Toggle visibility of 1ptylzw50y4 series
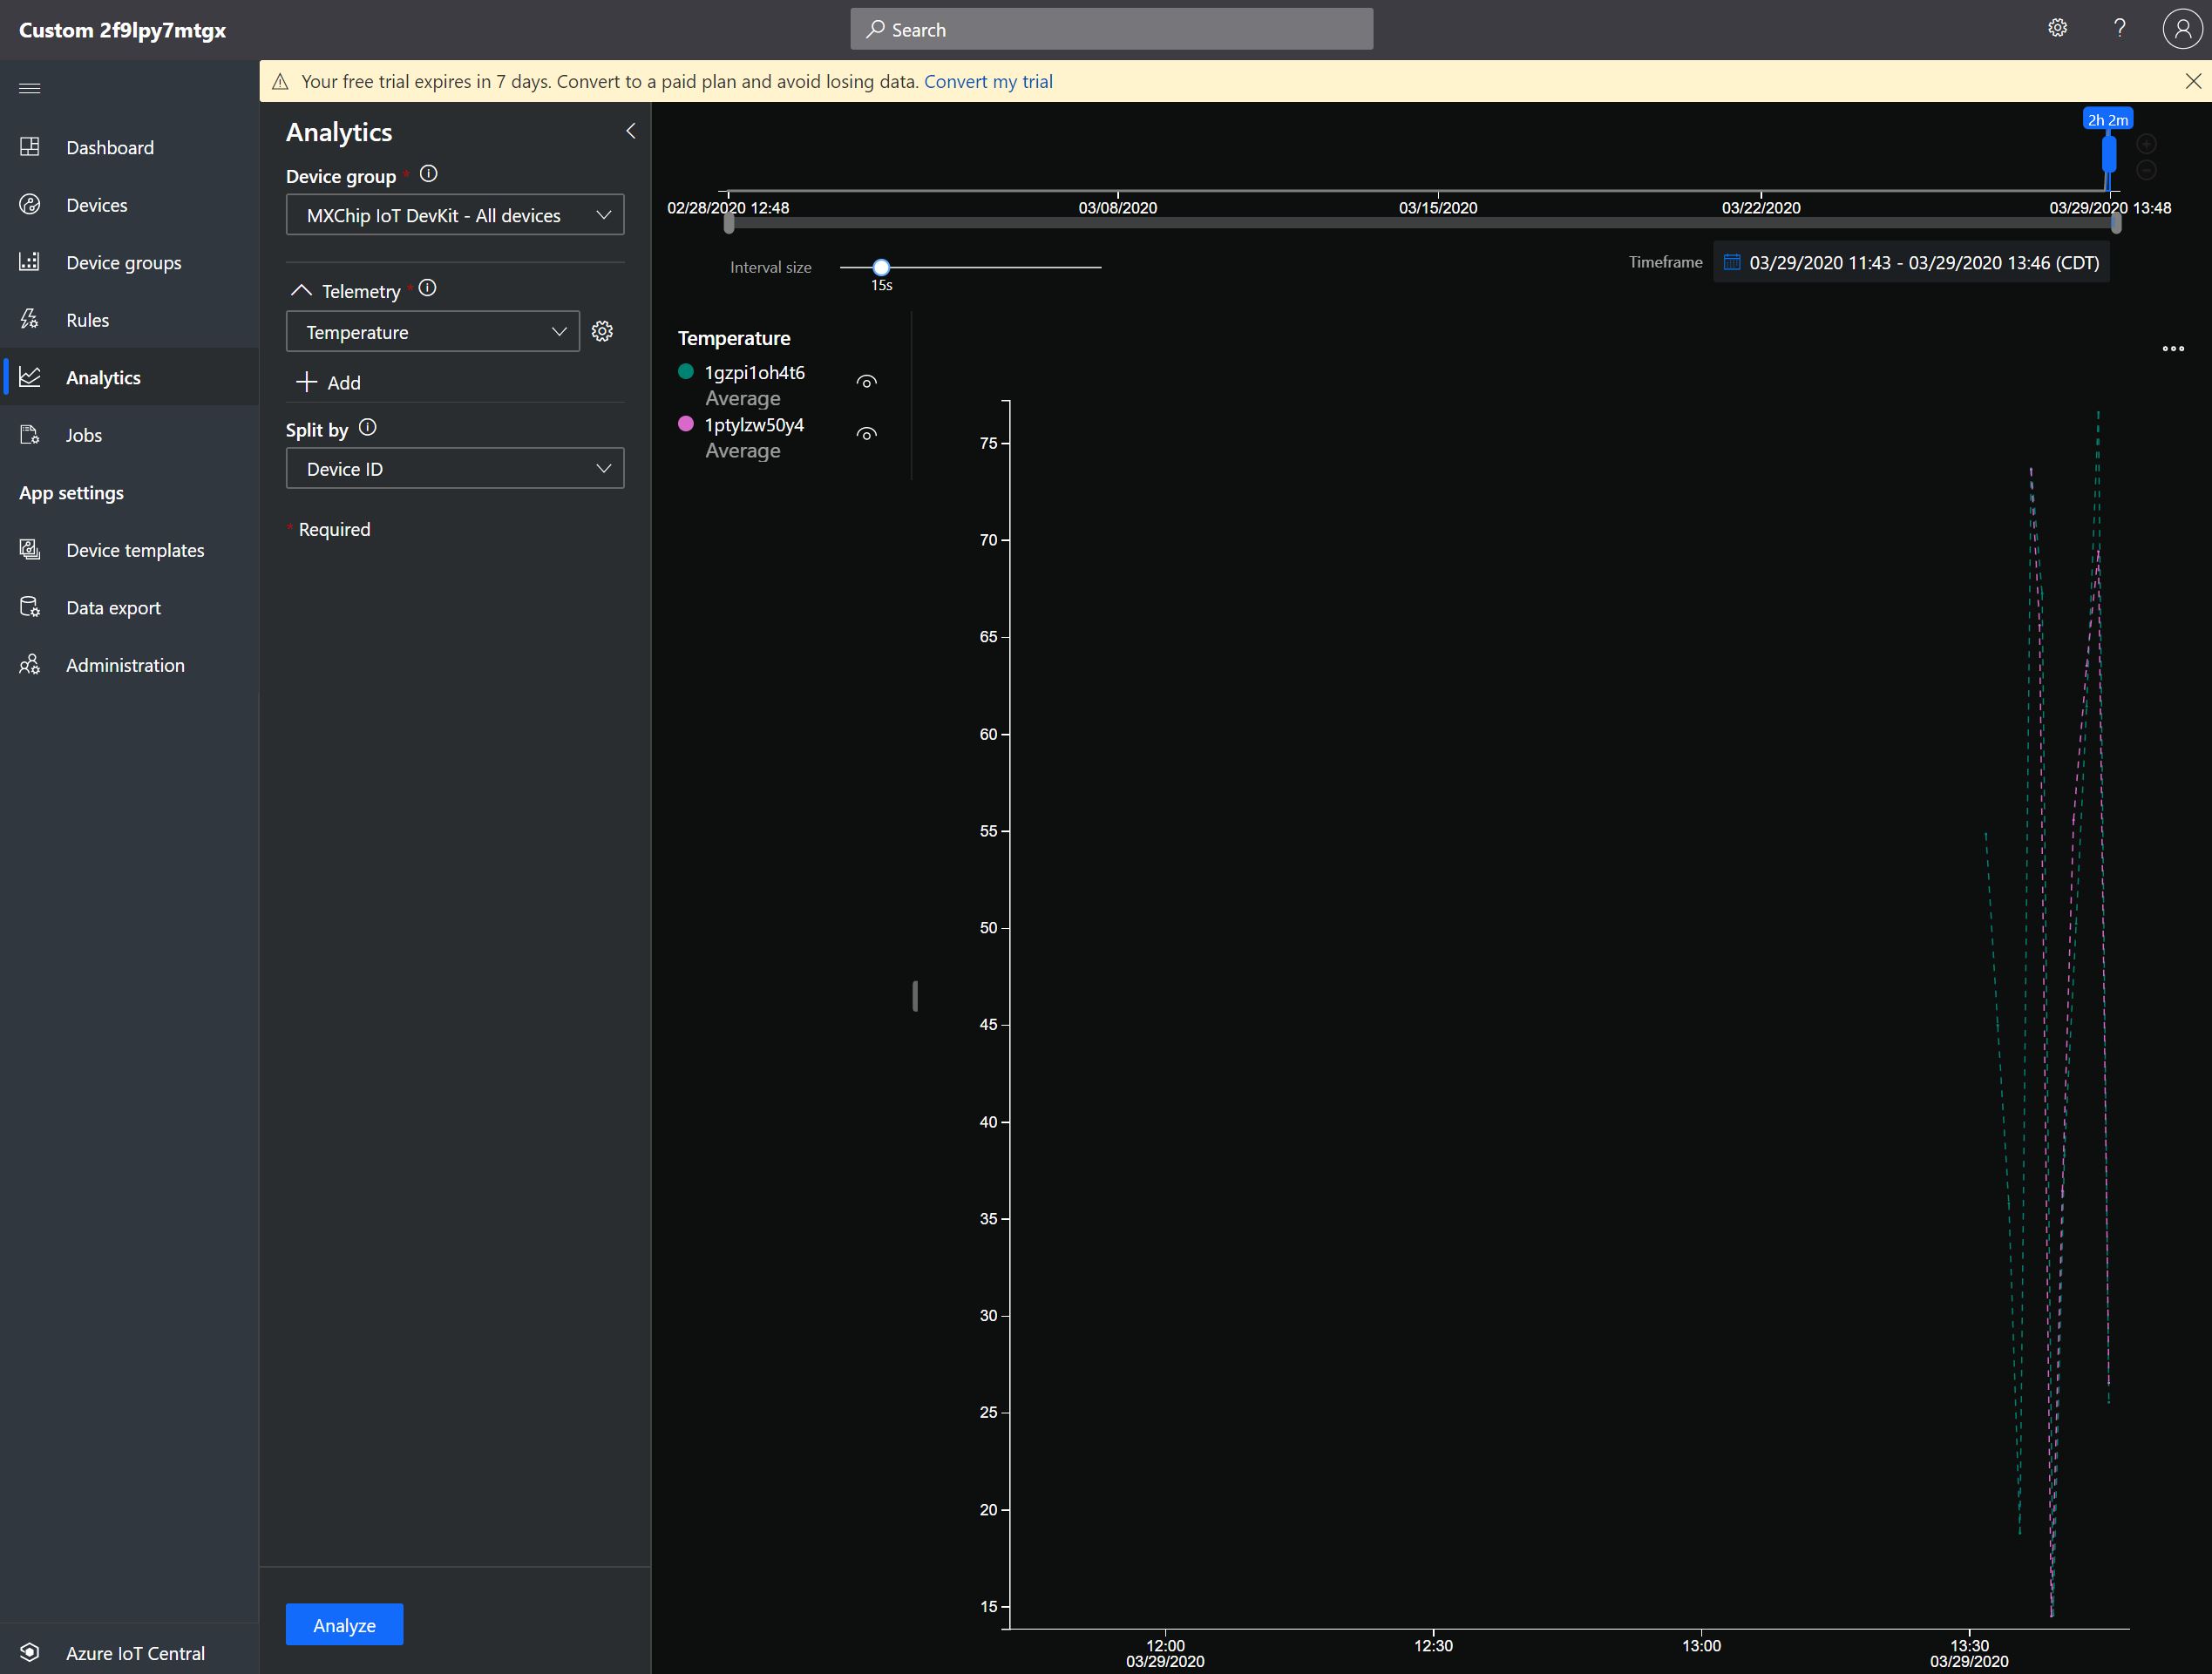The image size is (2212, 1674). click(866, 434)
